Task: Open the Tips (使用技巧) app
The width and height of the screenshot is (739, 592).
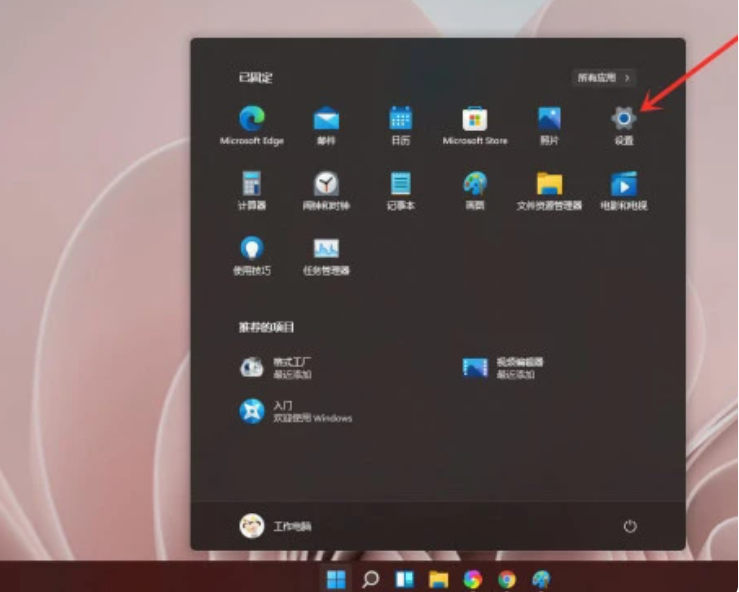Action: pyautogui.click(x=252, y=255)
